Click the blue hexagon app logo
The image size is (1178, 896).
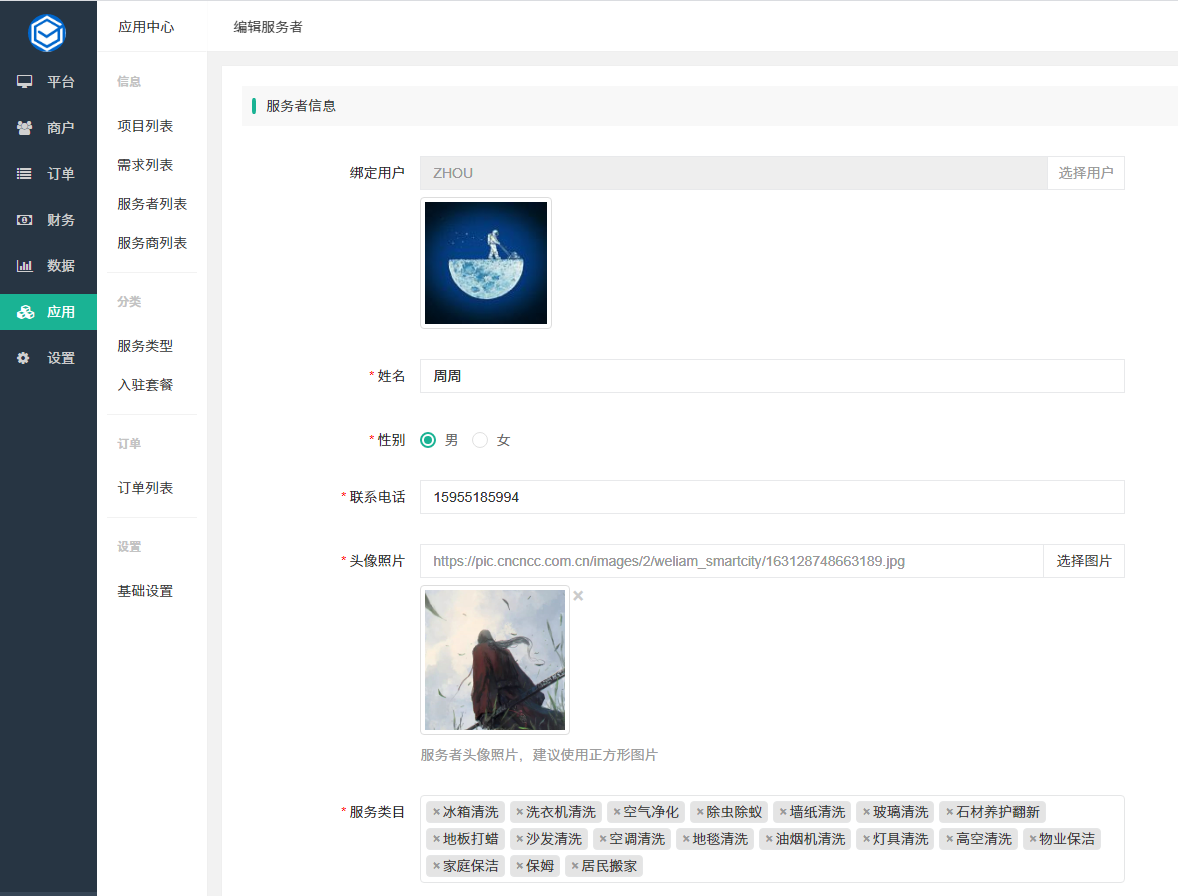tap(47, 33)
